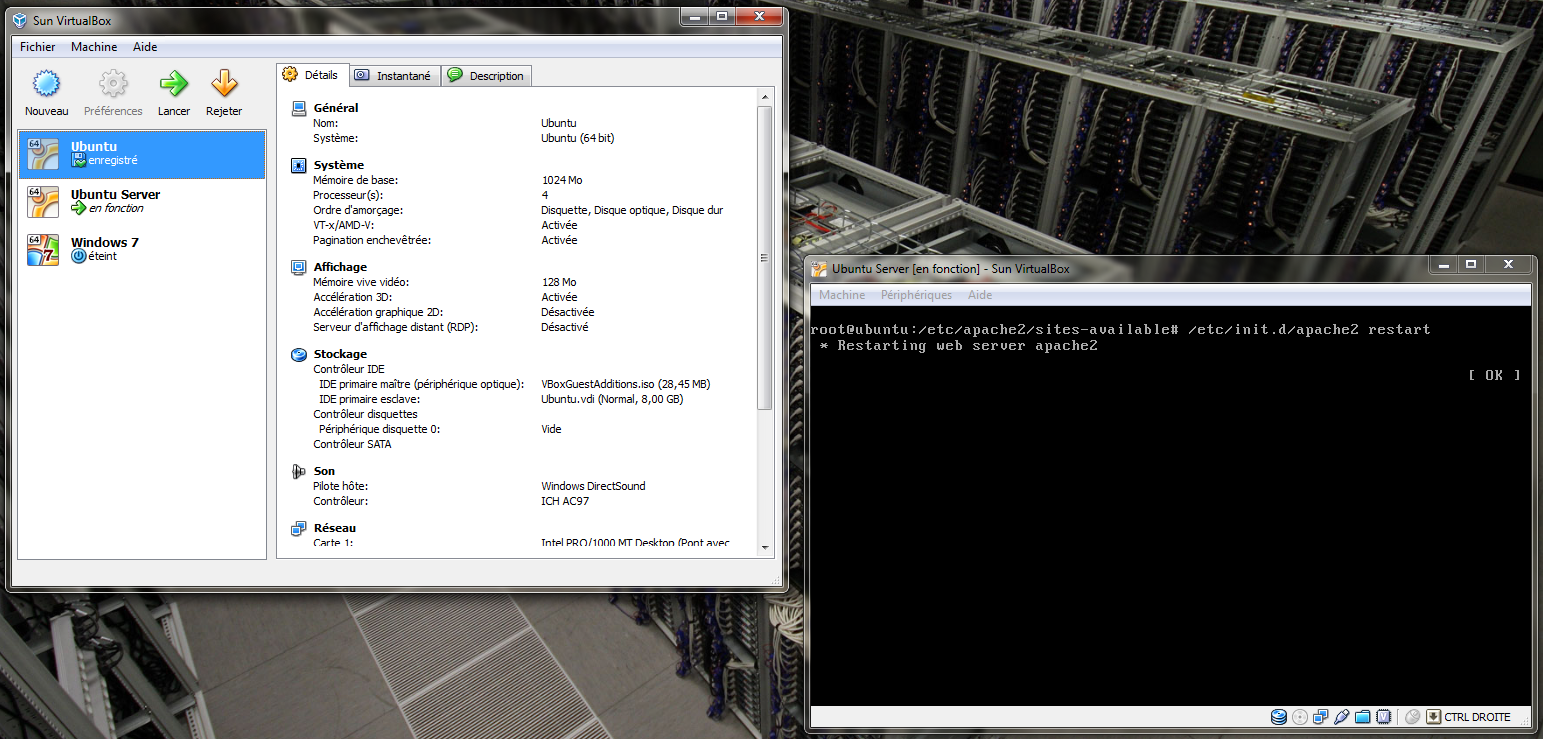The height and width of the screenshot is (739, 1543).
Task: Click the 'Ubuntu (64 bit)' system value
Action: tap(577, 138)
